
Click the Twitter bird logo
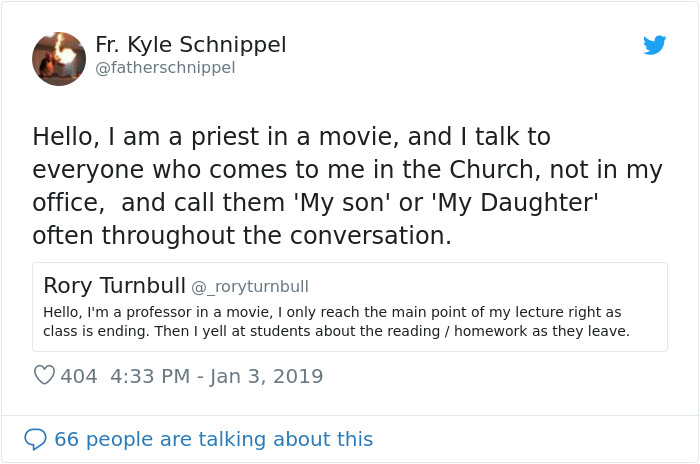pos(655,46)
